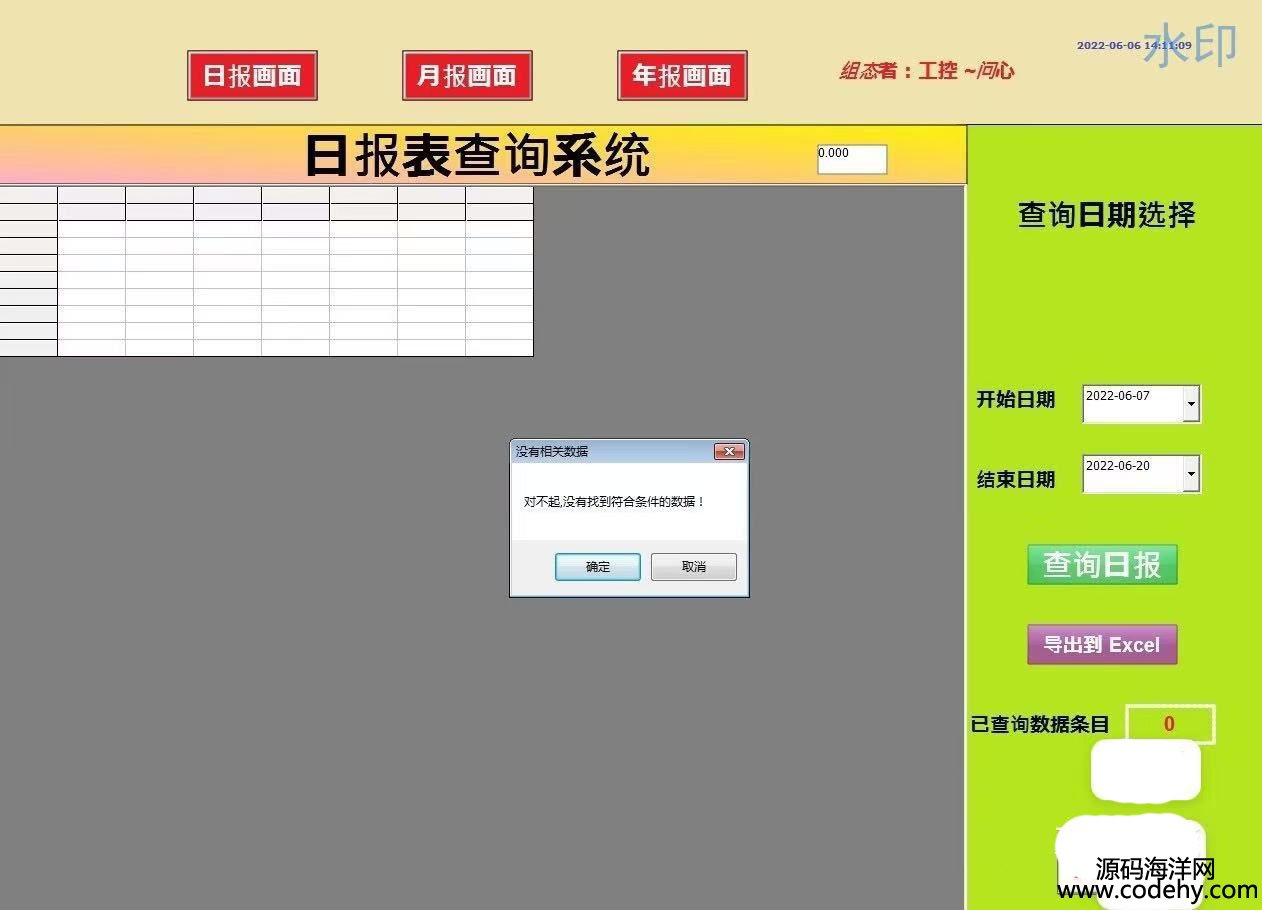Click the top-left corner cell of report table
This screenshot has height=910, width=1262.
coord(28,195)
